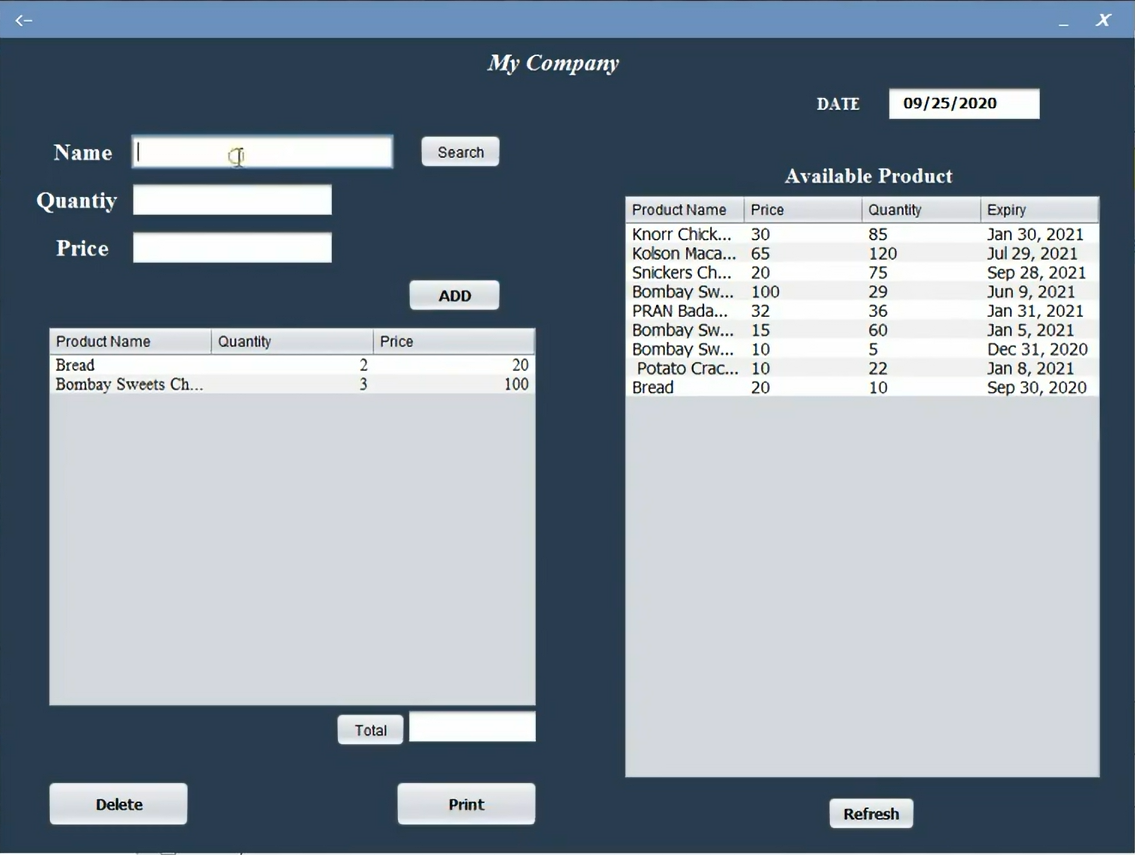Click the Sep 30, 2020 expiry cell
The height and width of the screenshot is (855, 1135).
tap(1039, 387)
